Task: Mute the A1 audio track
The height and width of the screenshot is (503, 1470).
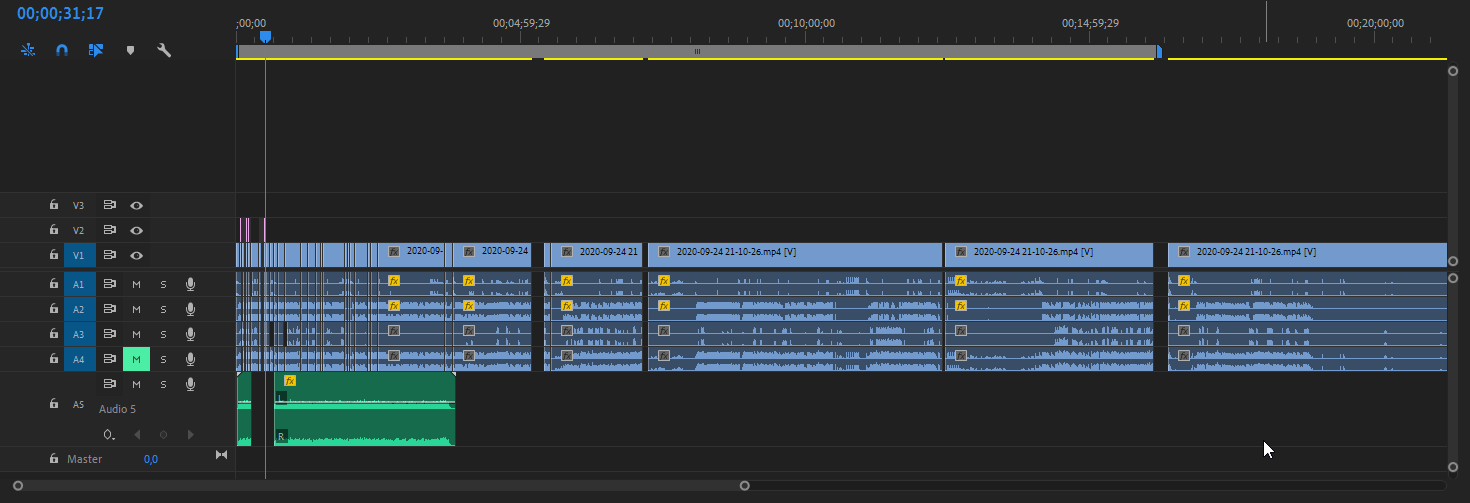Action: (136, 284)
